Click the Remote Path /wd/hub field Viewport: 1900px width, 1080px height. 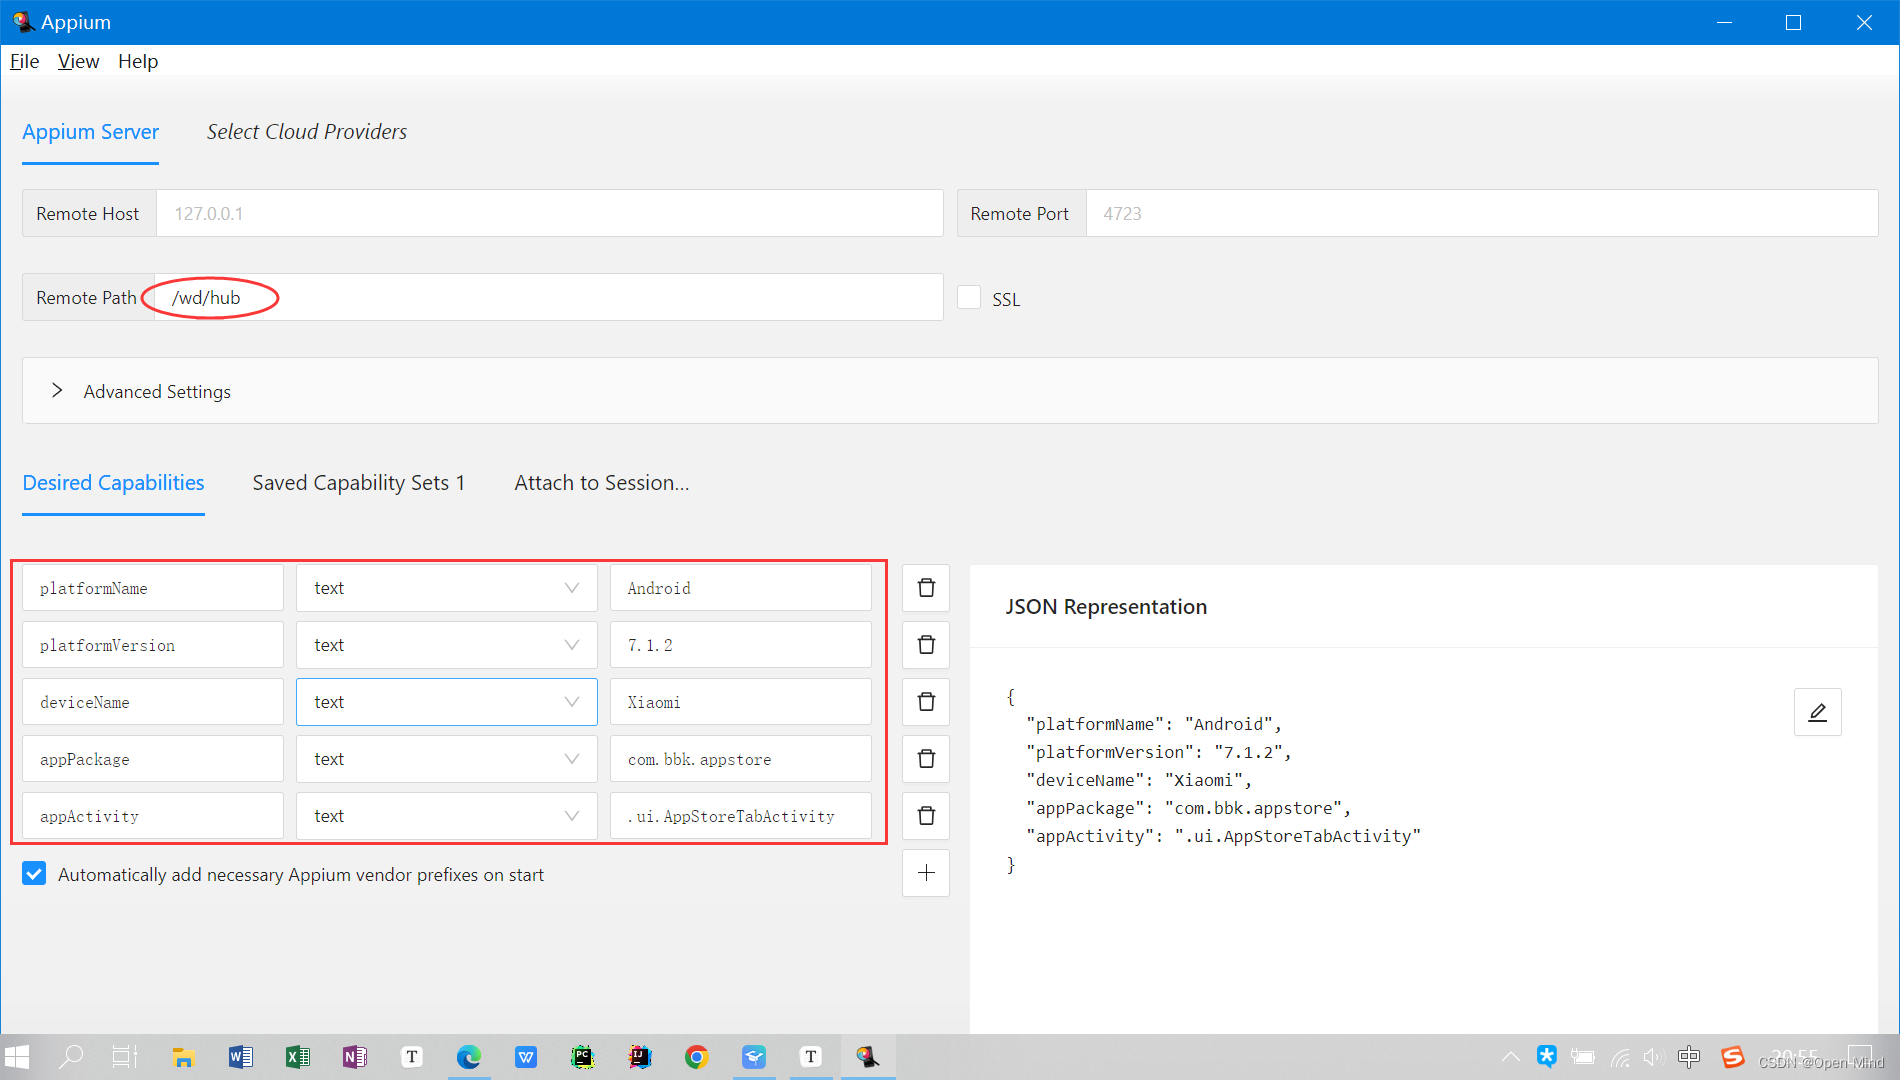coord(549,297)
